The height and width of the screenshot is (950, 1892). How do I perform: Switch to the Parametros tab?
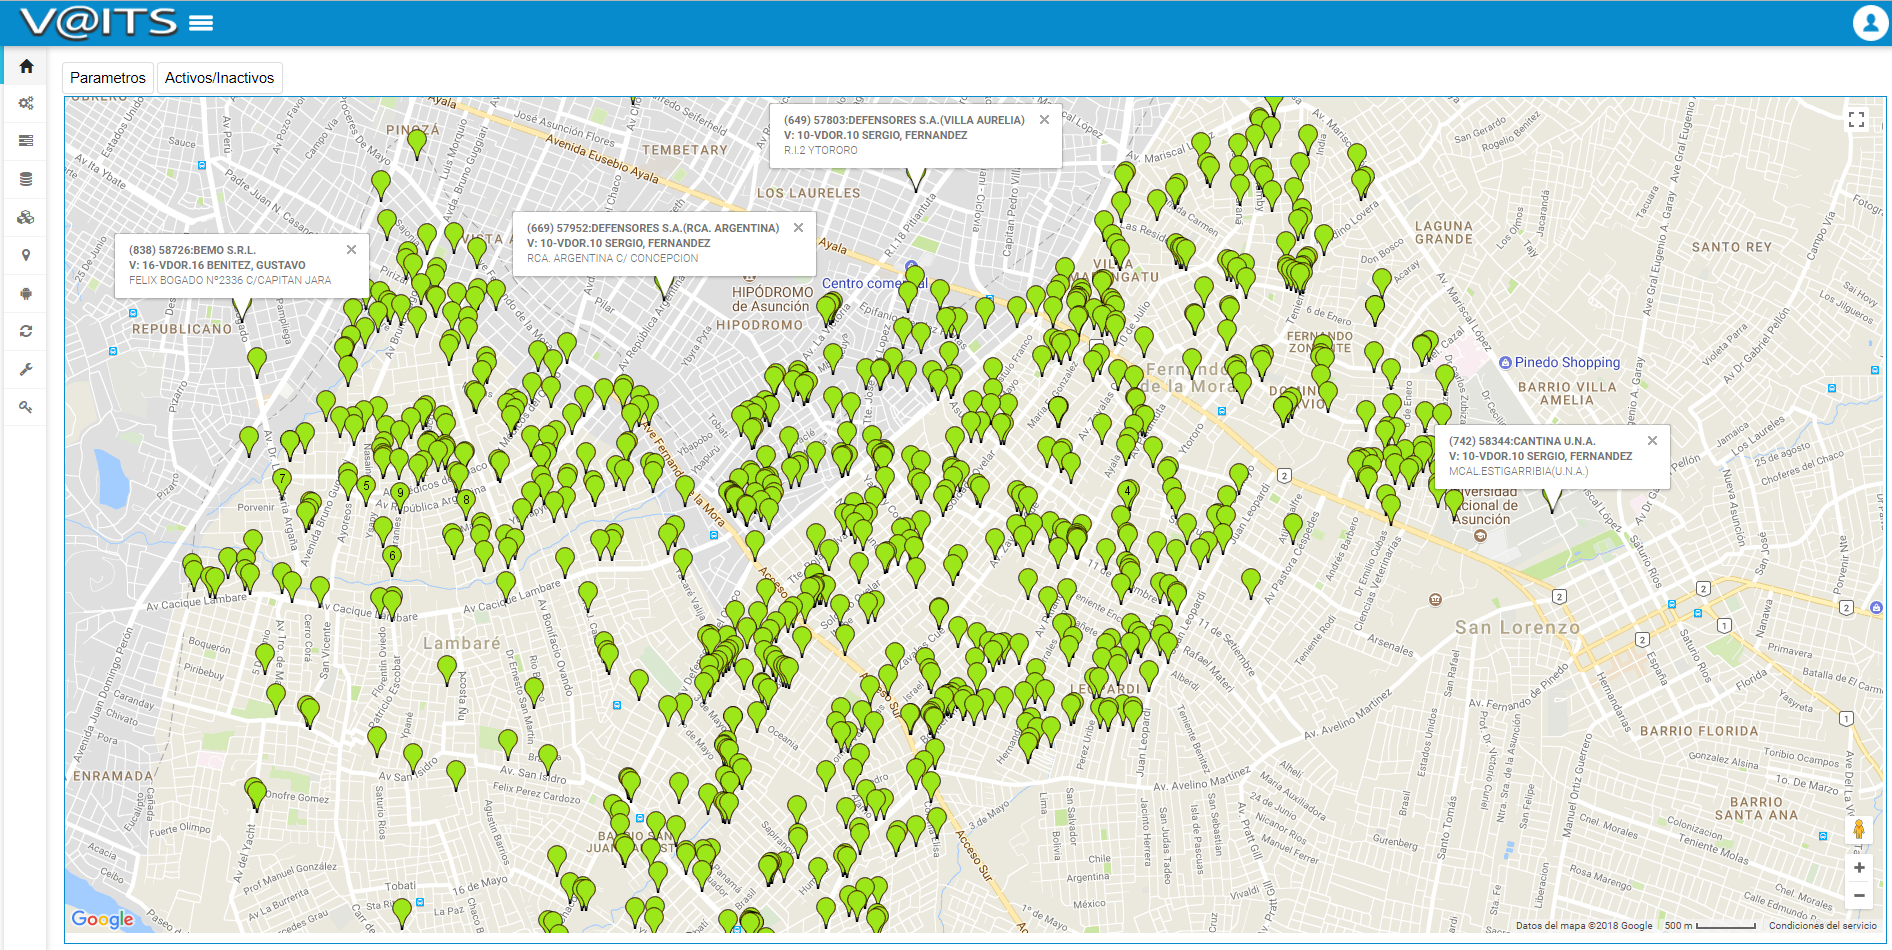[108, 78]
